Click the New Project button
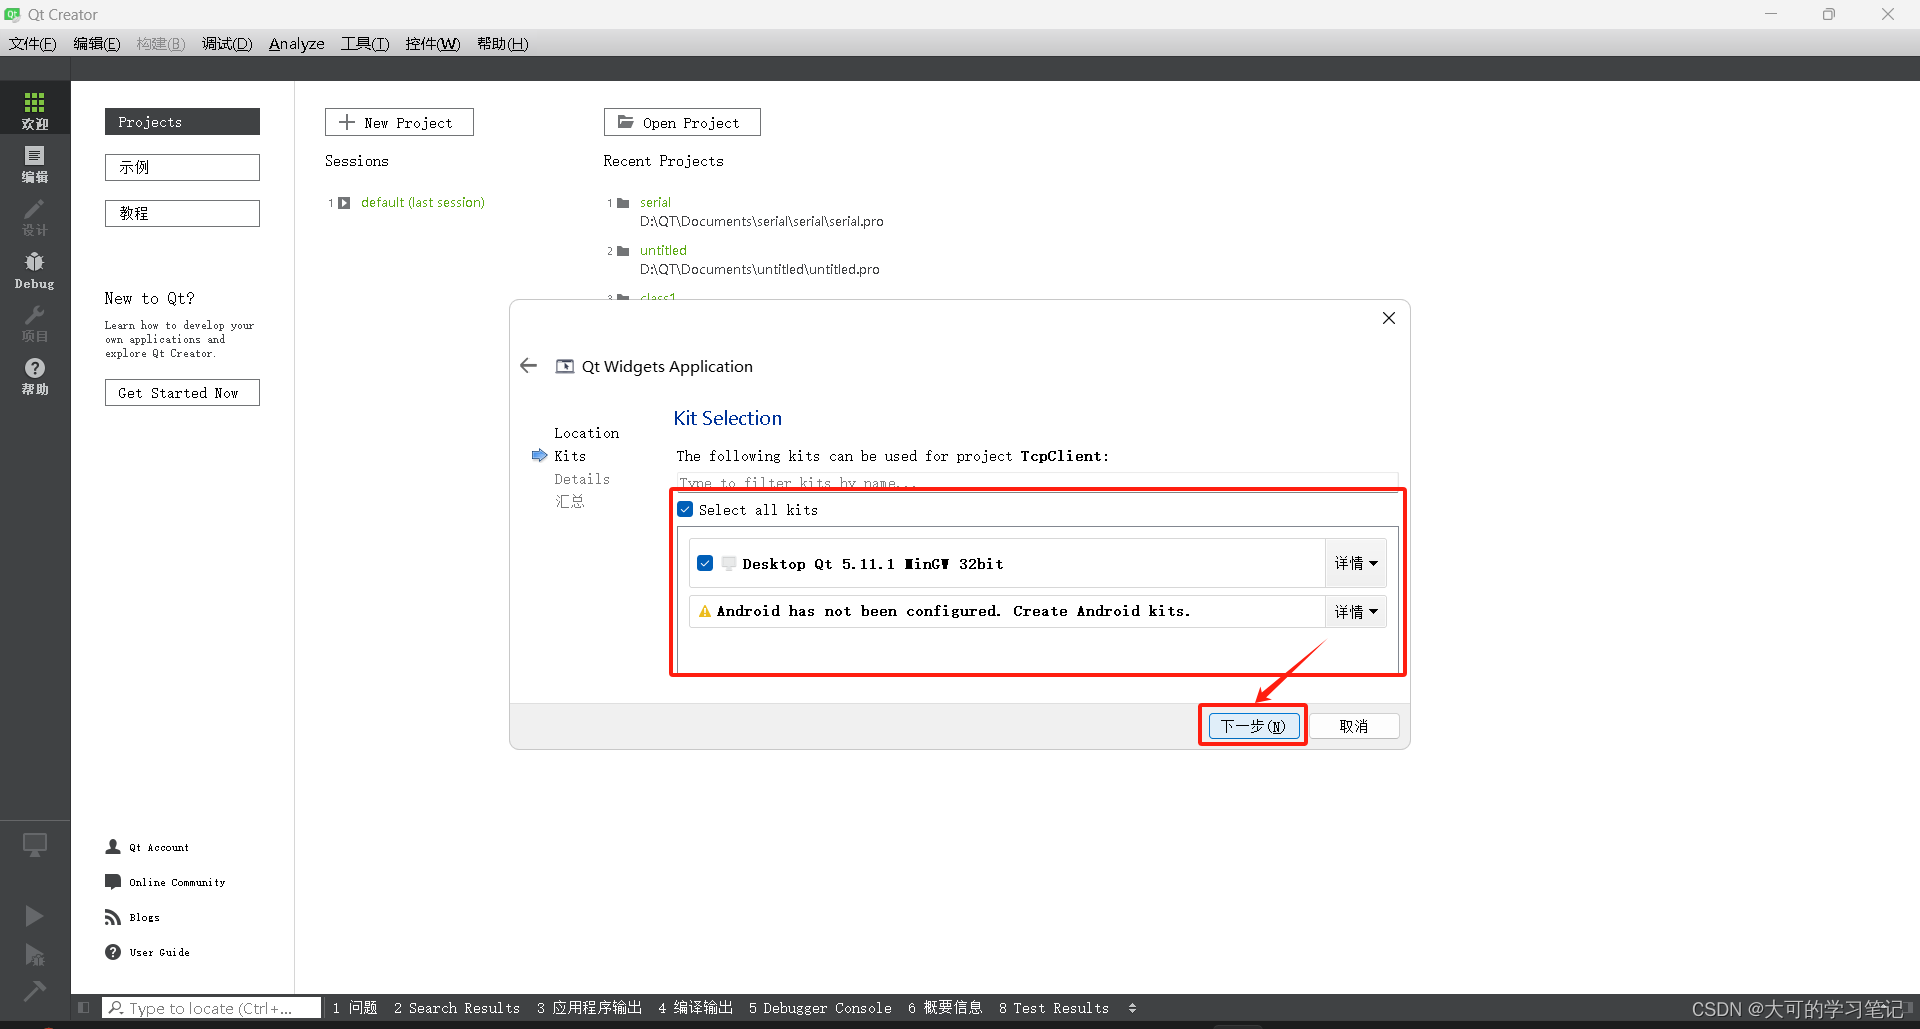 399,122
